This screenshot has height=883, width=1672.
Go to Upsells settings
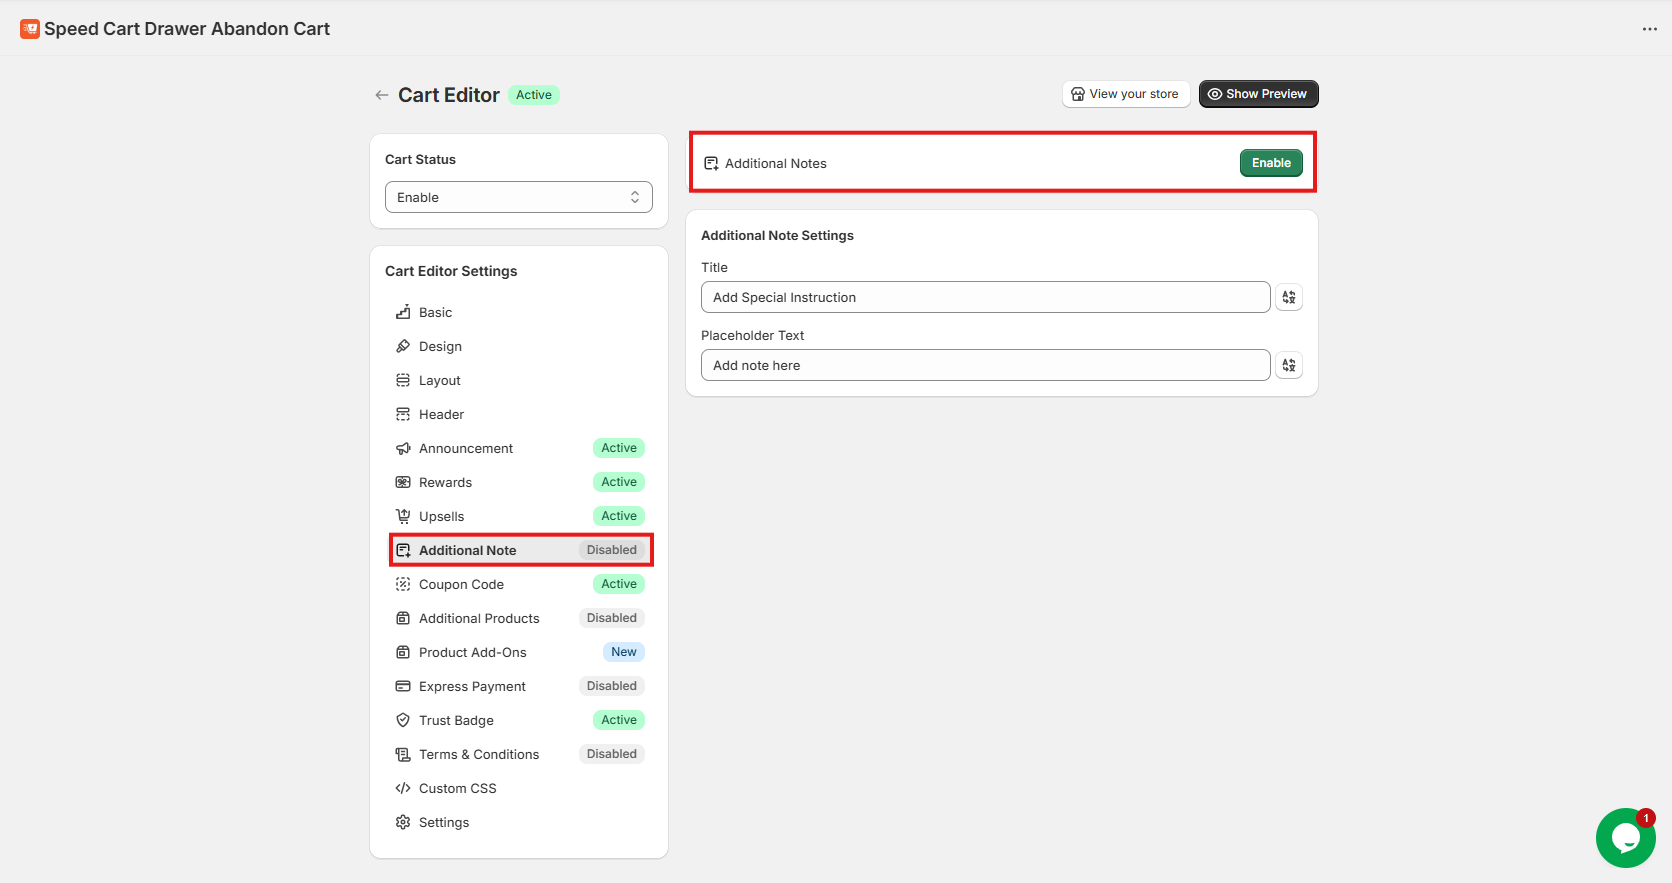(x=441, y=516)
